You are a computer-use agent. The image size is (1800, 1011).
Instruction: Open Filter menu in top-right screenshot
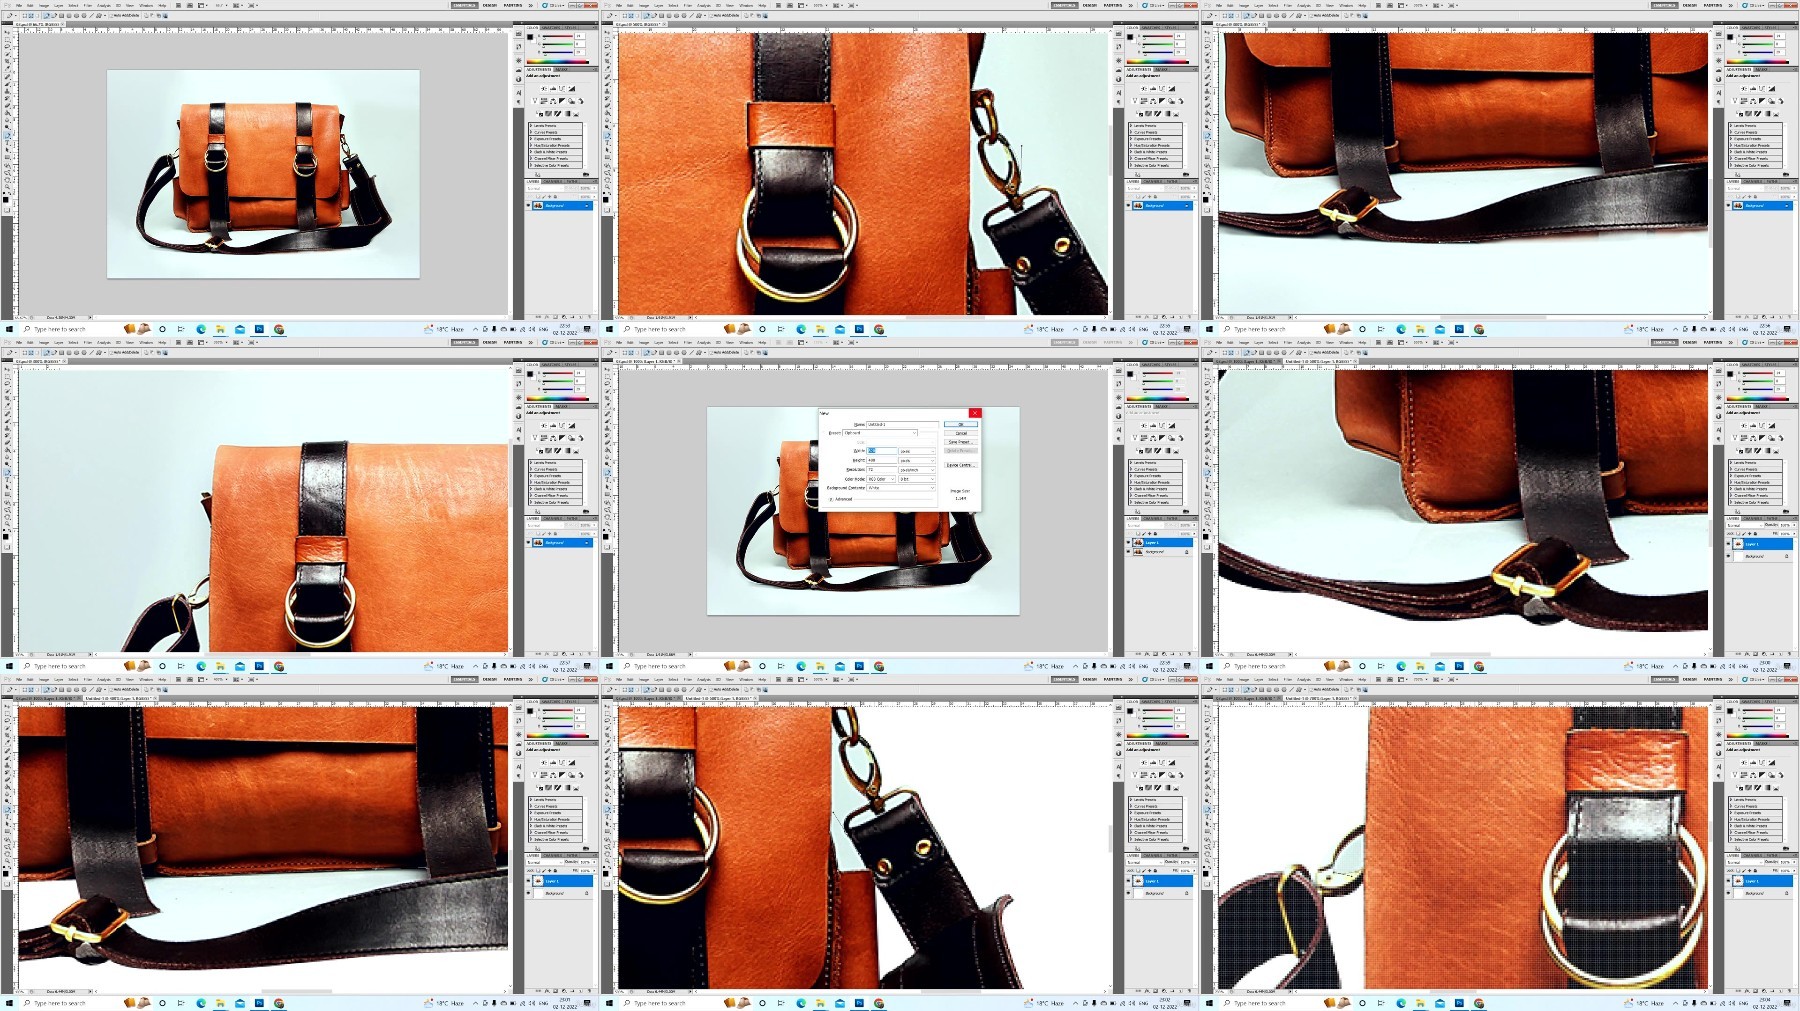point(1288,5)
